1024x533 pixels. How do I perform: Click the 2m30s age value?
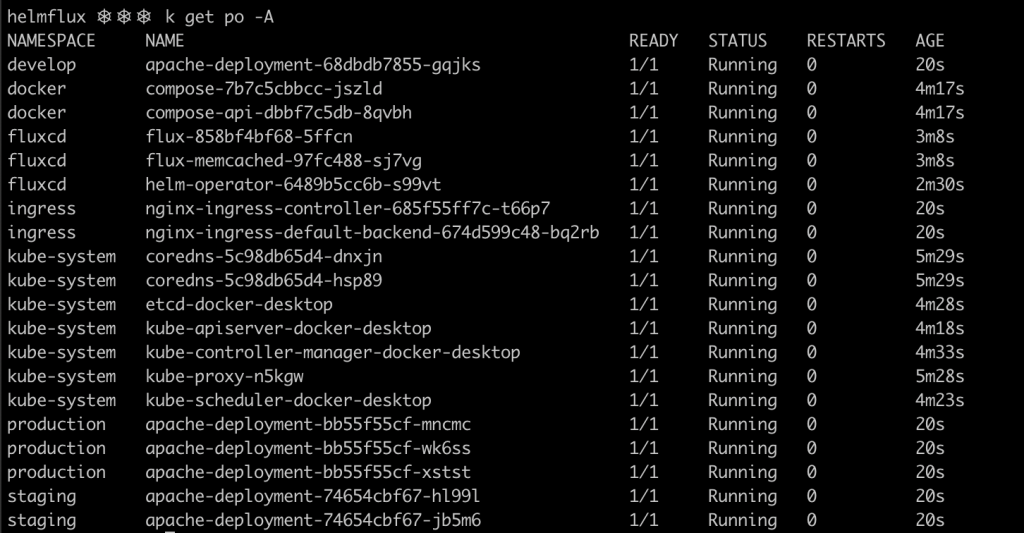pos(939,185)
